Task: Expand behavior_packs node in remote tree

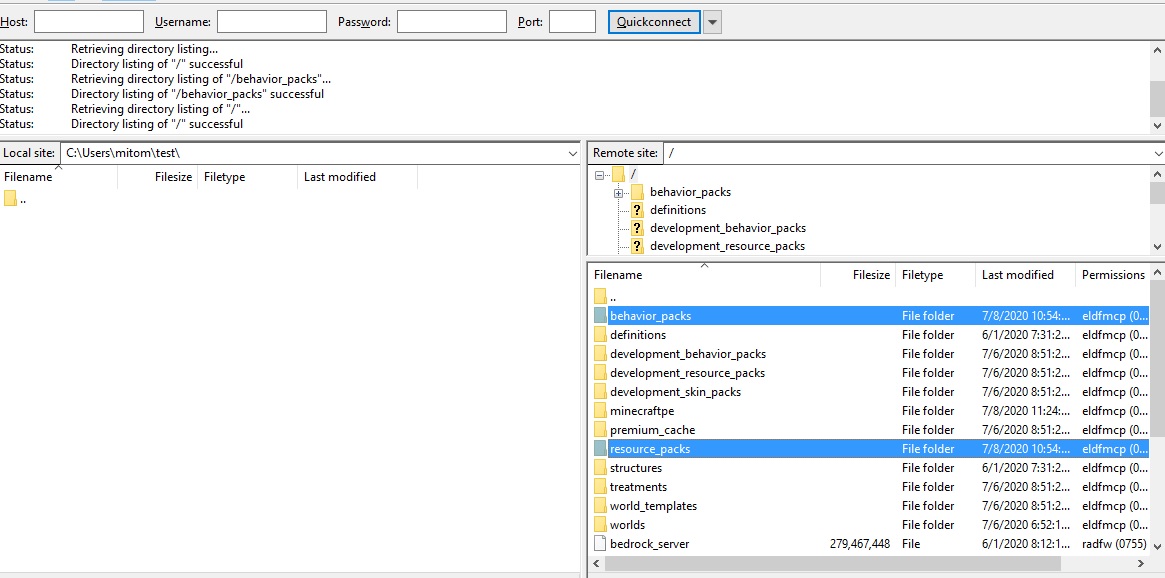Action: [617, 193]
